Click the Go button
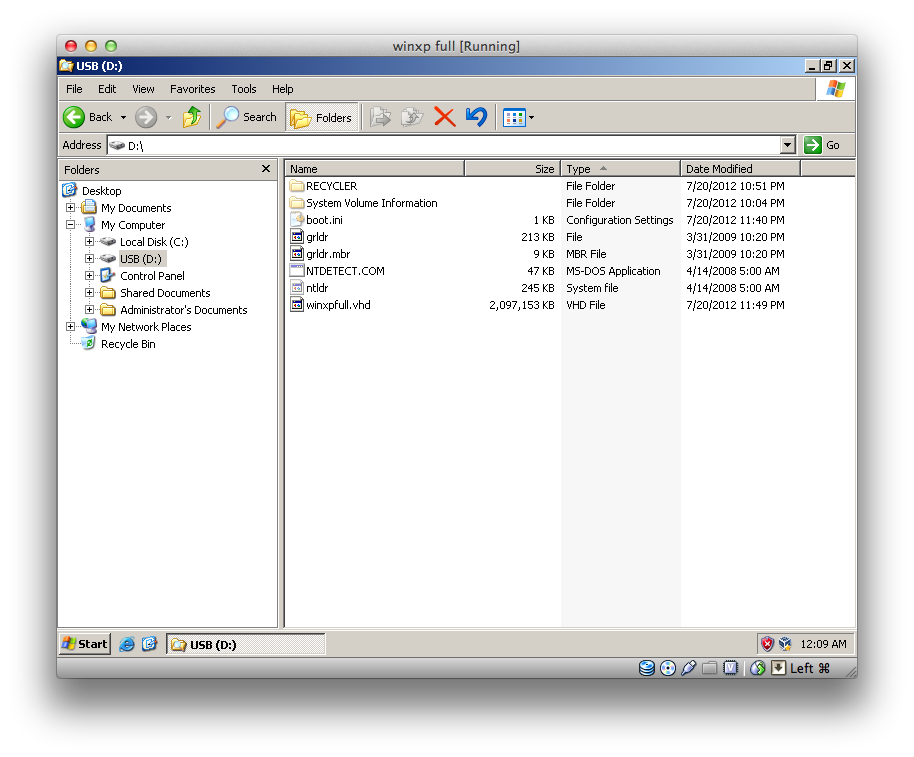The height and width of the screenshot is (757, 914). pyautogui.click(x=822, y=145)
